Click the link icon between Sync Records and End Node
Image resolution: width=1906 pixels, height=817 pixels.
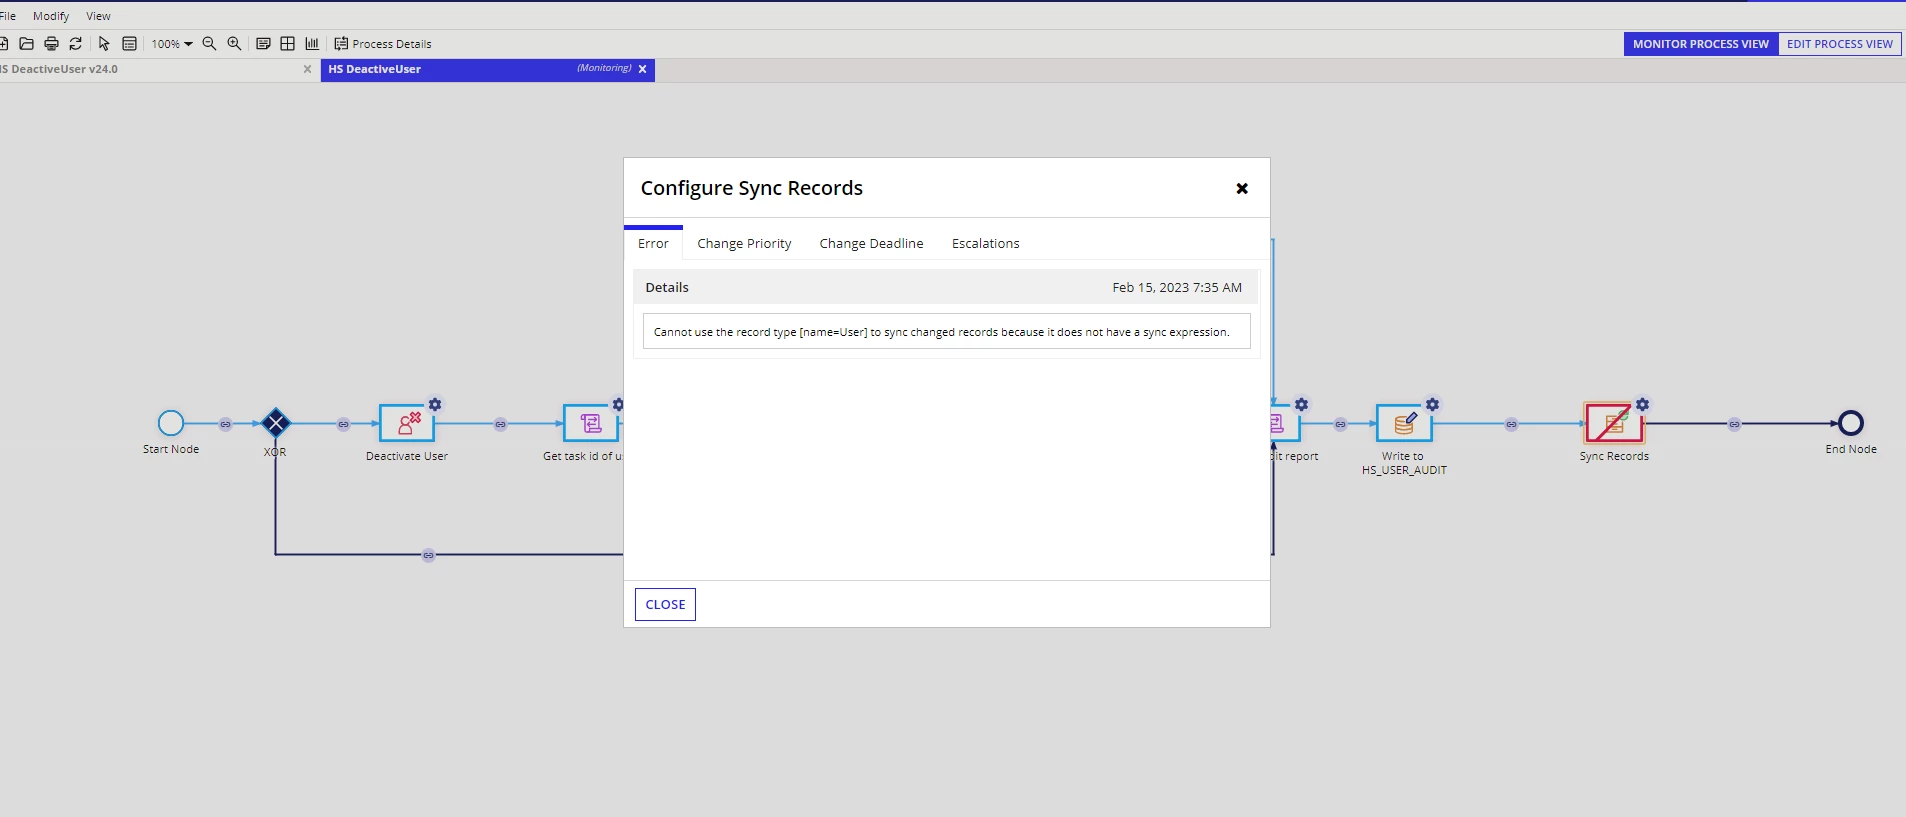(1735, 424)
